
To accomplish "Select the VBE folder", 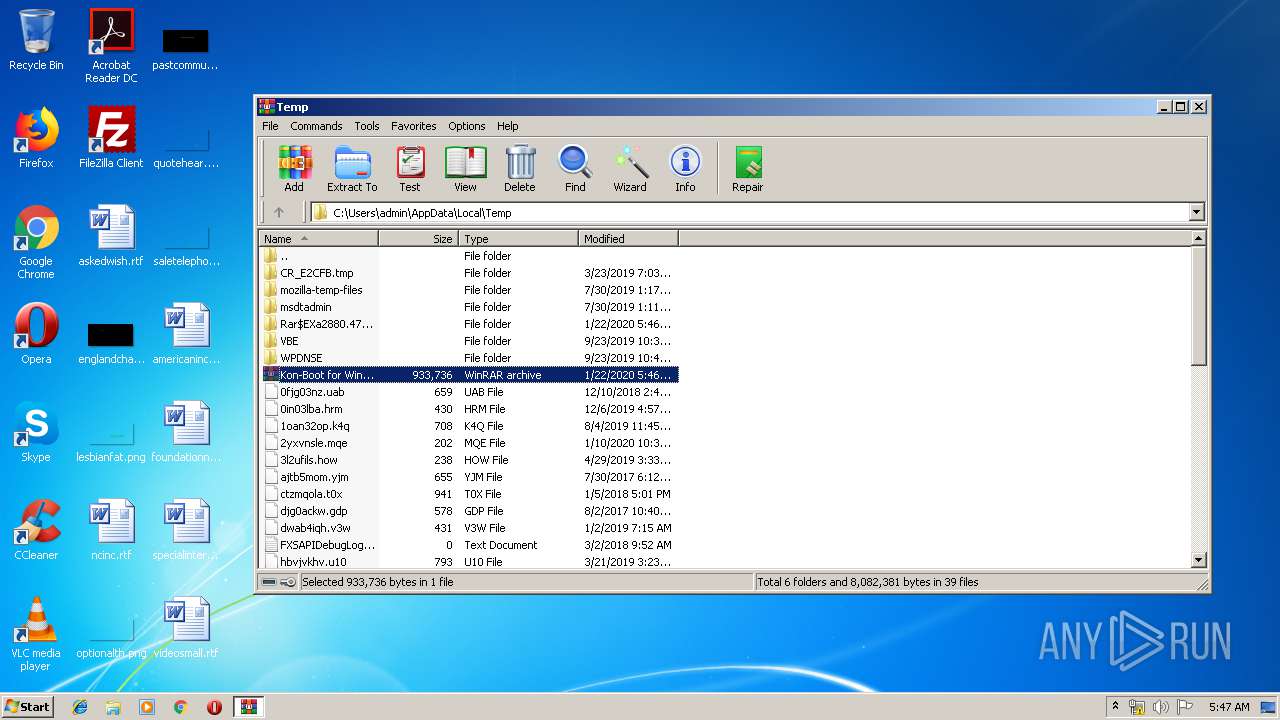I will click(x=470, y=341).
